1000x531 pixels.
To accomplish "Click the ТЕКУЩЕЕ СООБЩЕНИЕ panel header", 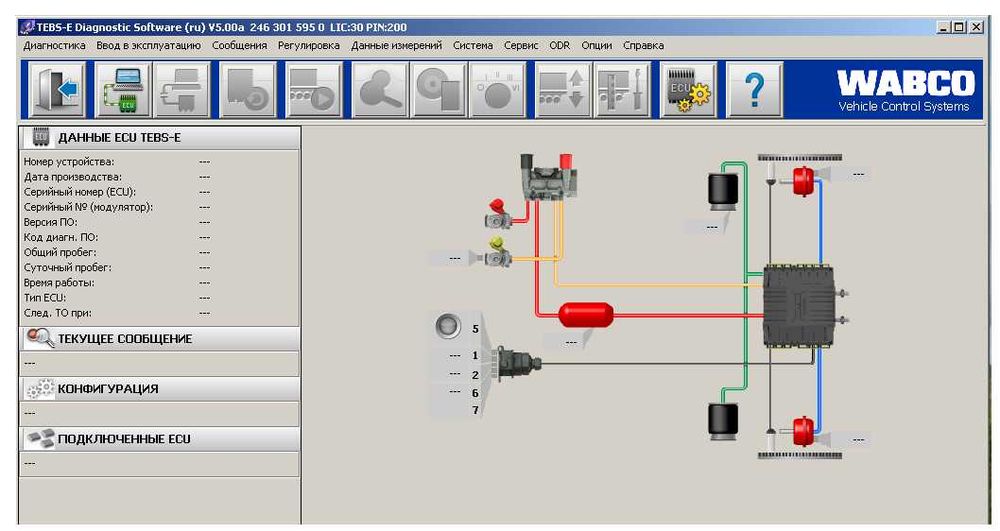I will (x=159, y=338).
